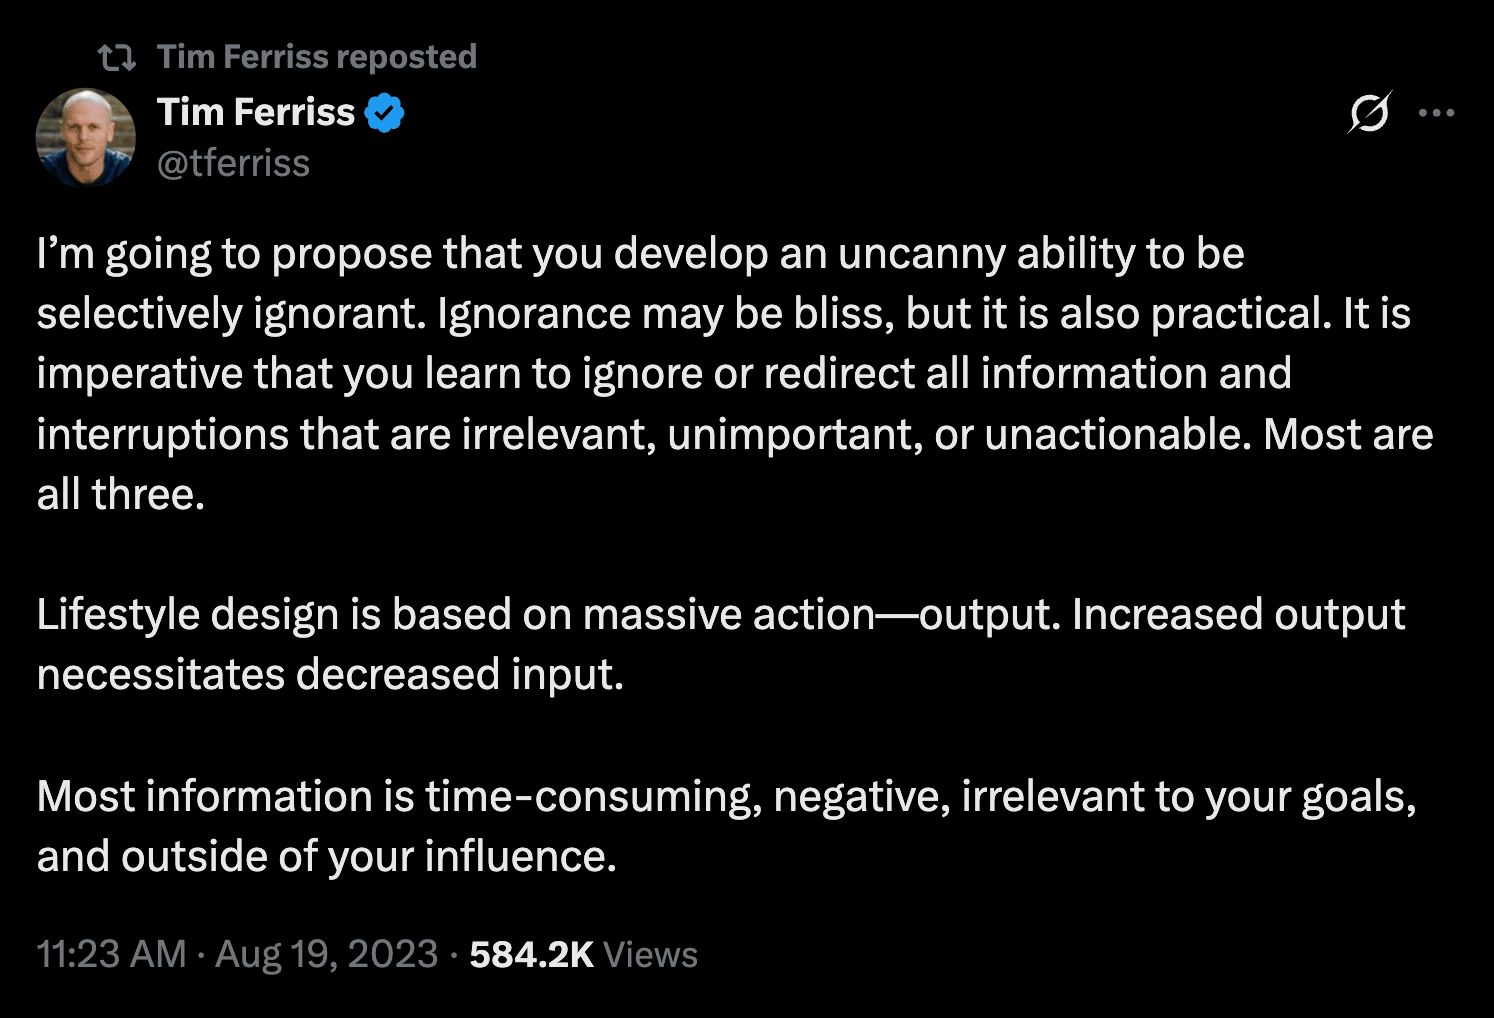
Task: Click the Tim Ferriss display name
Action: click(x=256, y=112)
